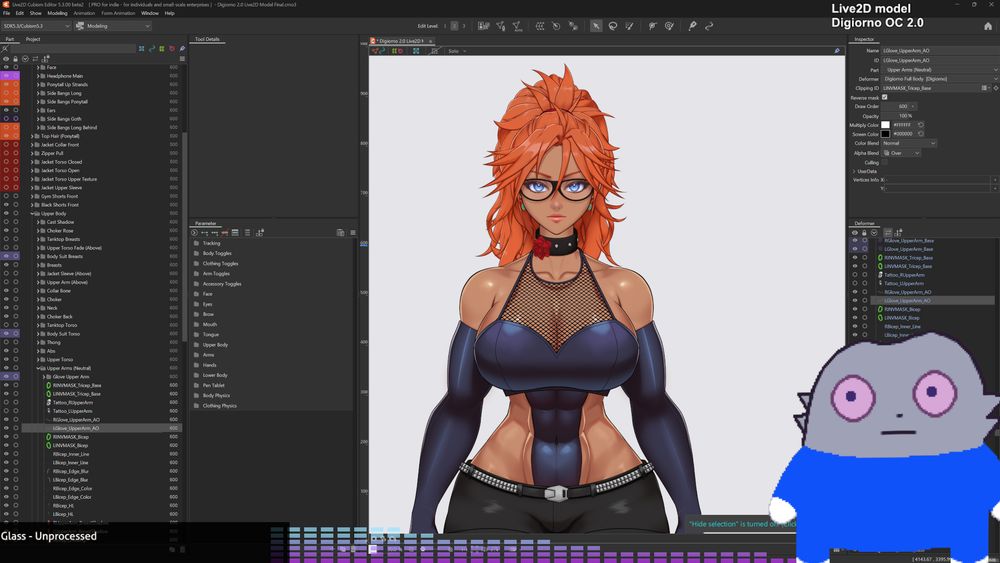Toggle visibility of LGlove_UpperArm_AO in Part list
The image size is (1000, 563).
click(x=6, y=428)
